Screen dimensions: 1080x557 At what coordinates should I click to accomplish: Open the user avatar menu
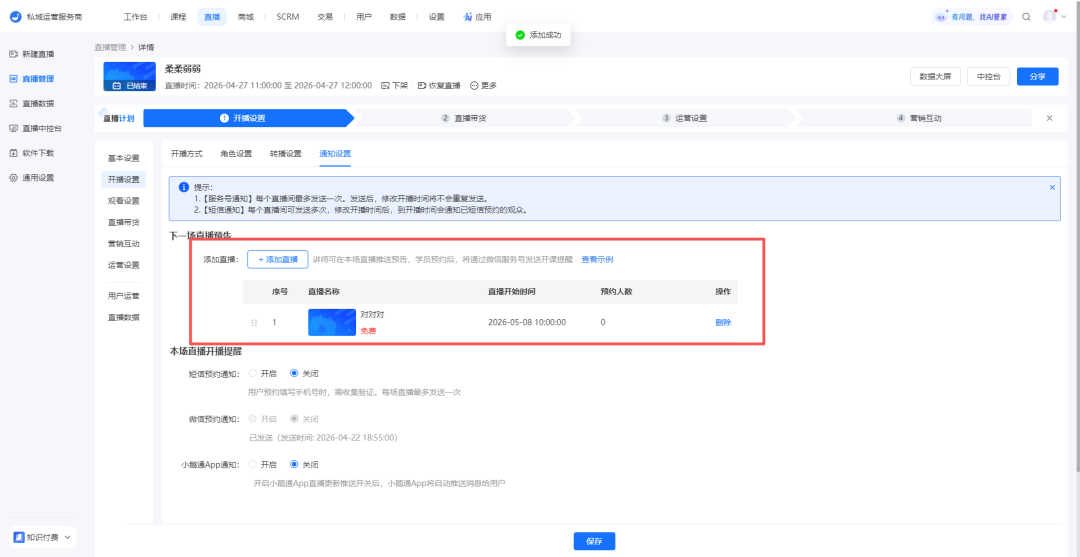click(1053, 17)
